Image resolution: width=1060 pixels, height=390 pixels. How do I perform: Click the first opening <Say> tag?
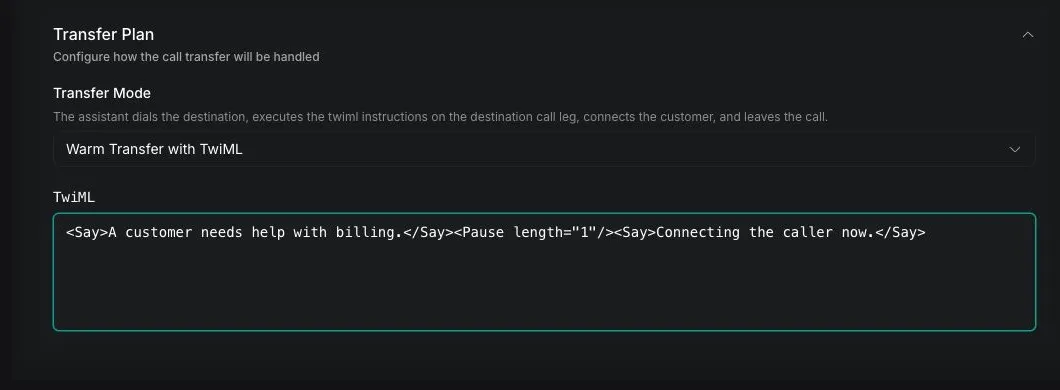tap(87, 233)
